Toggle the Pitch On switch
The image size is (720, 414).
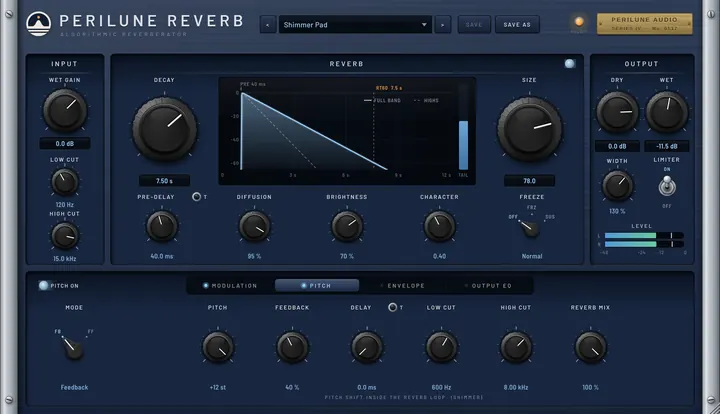point(44,285)
